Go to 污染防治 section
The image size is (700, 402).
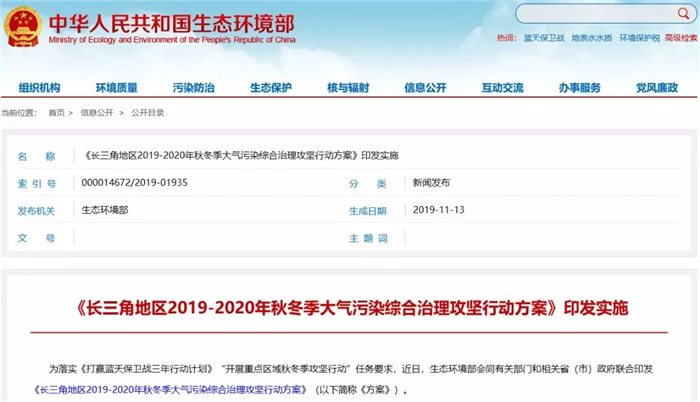click(x=193, y=88)
